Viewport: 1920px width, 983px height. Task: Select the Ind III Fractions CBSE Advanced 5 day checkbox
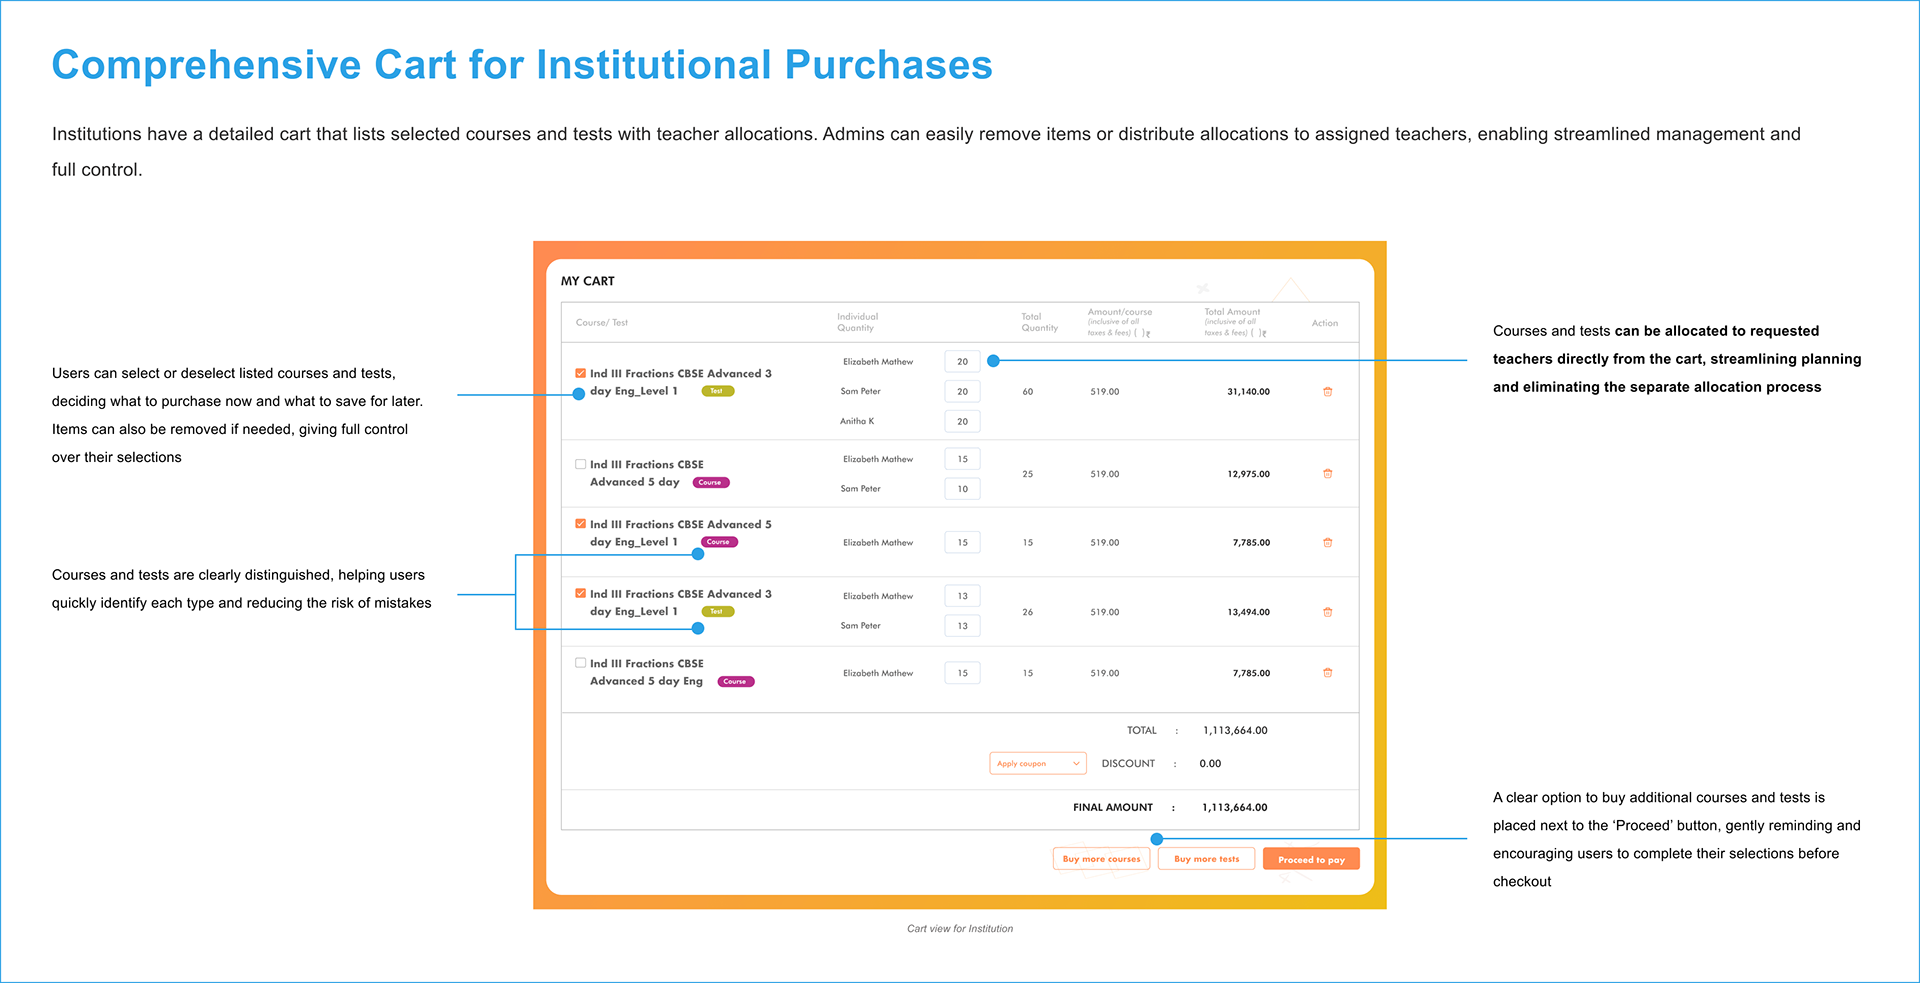580,464
